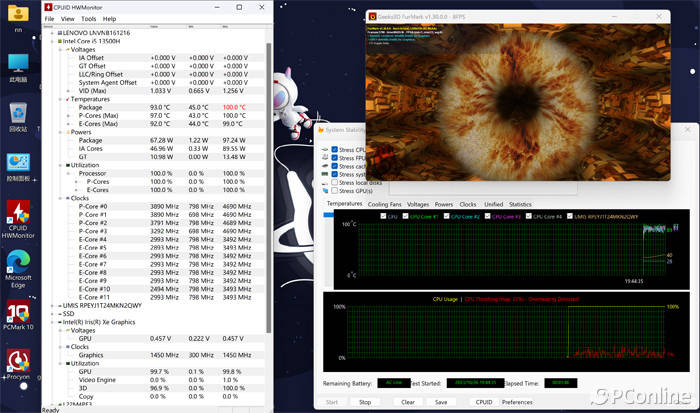Collapse the Powers tree node
700x413 pixels.
point(60,132)
